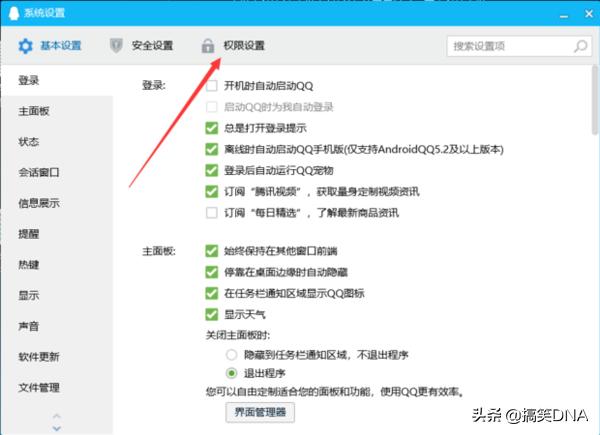Viewport: 600px width, 435px height.
Task: Click the QQ penguin icon in title bar
Action: coord(14,13)
